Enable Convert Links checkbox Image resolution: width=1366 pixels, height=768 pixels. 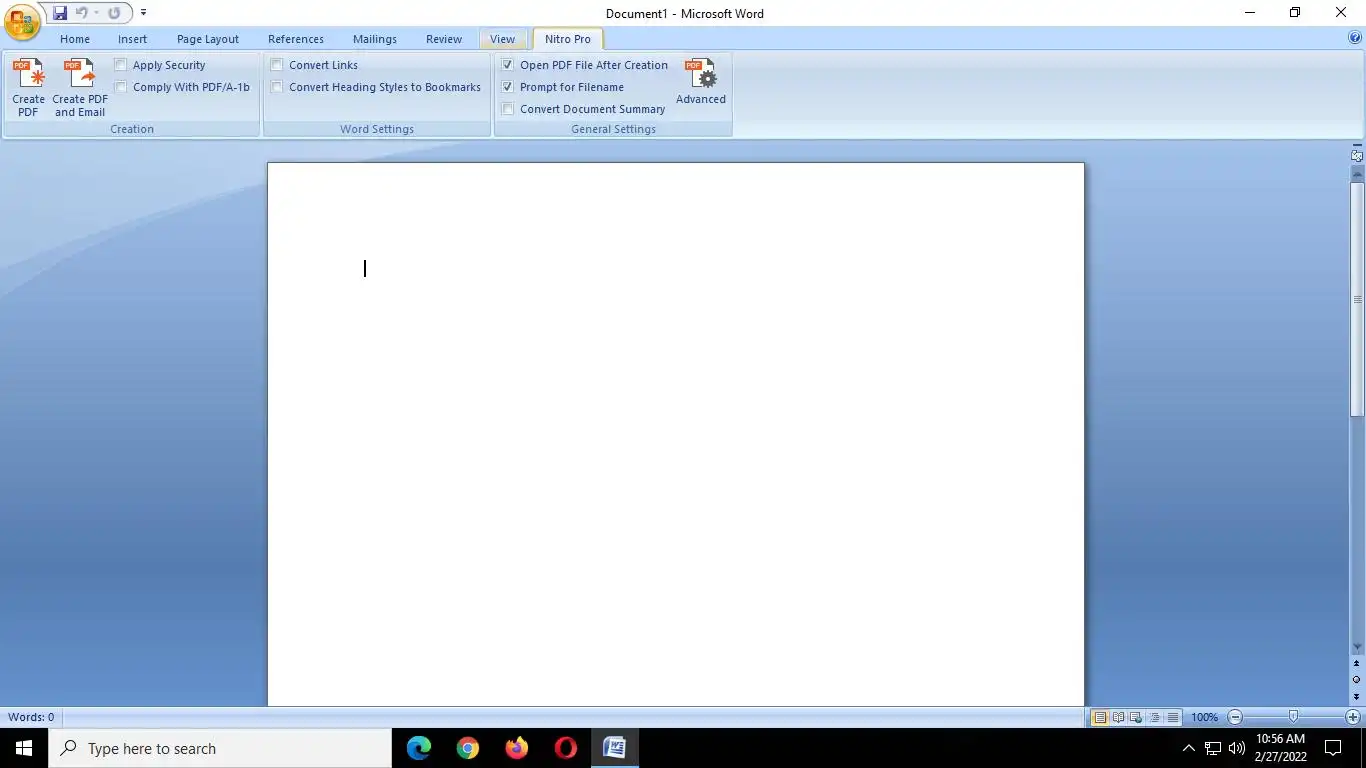click(x=277, y=65)
